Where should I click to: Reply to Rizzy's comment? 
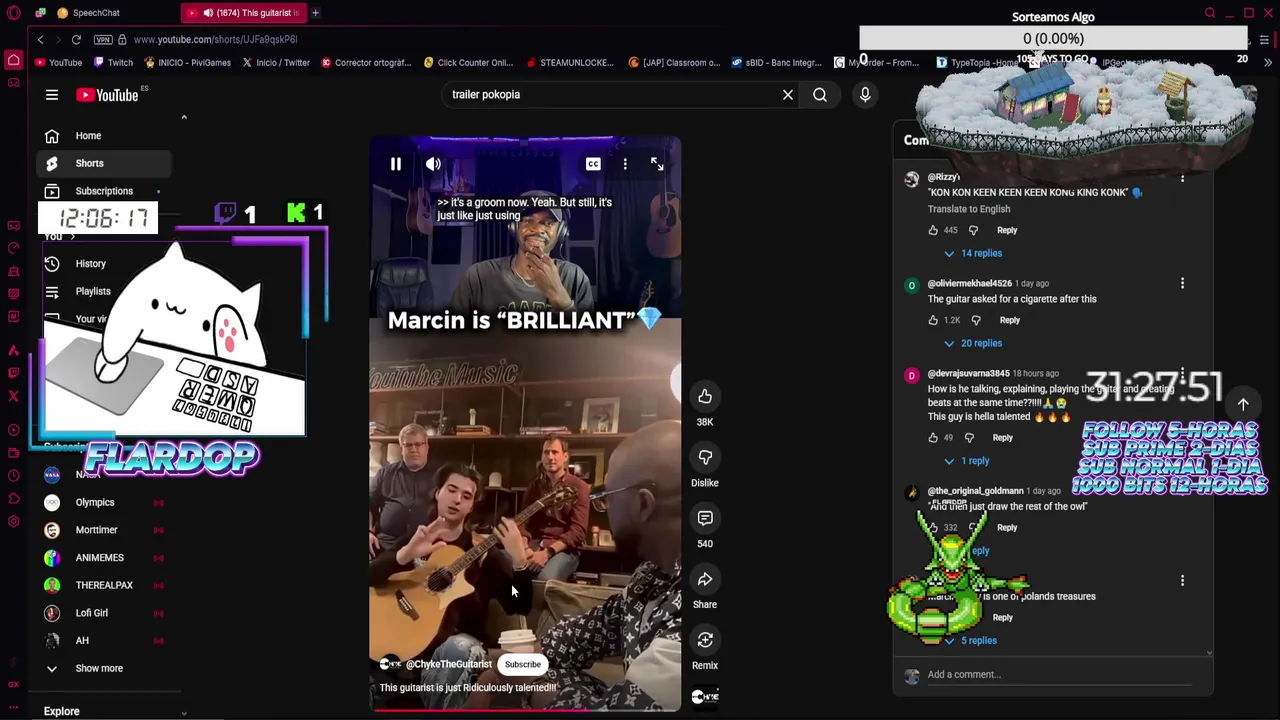(x=1007, y=230)
